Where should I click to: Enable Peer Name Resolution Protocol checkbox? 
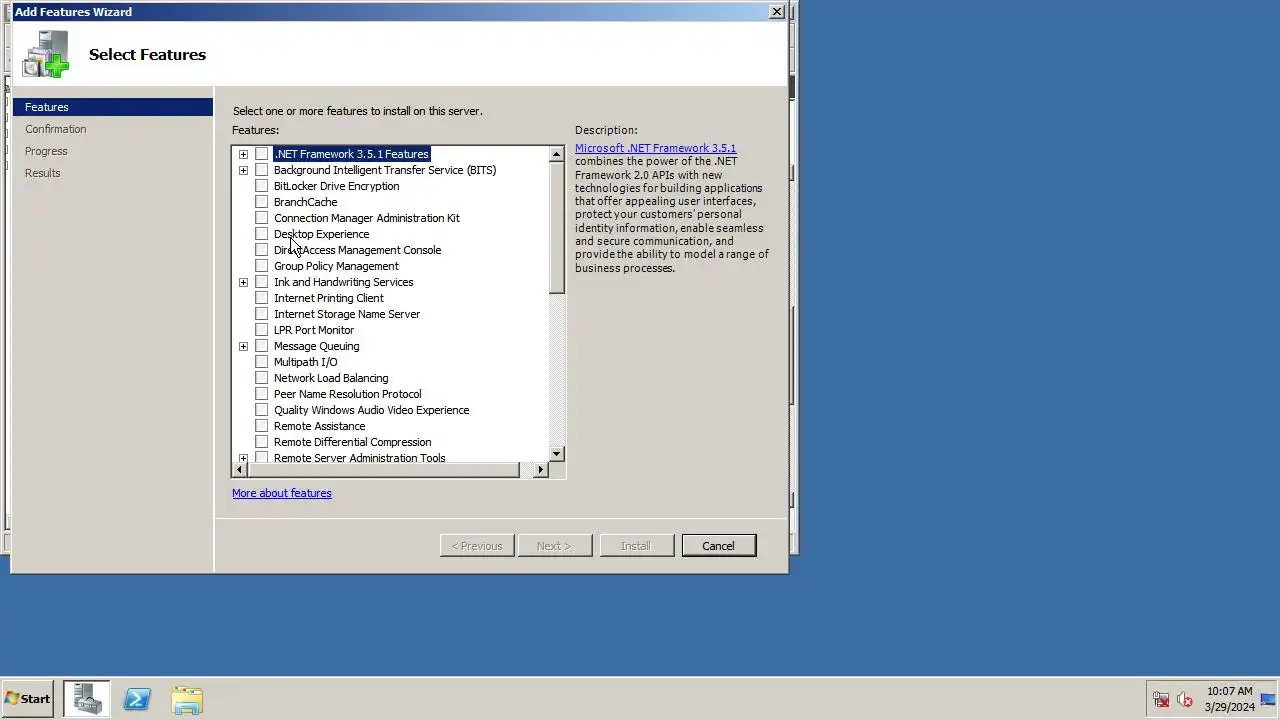pos(262,394)
